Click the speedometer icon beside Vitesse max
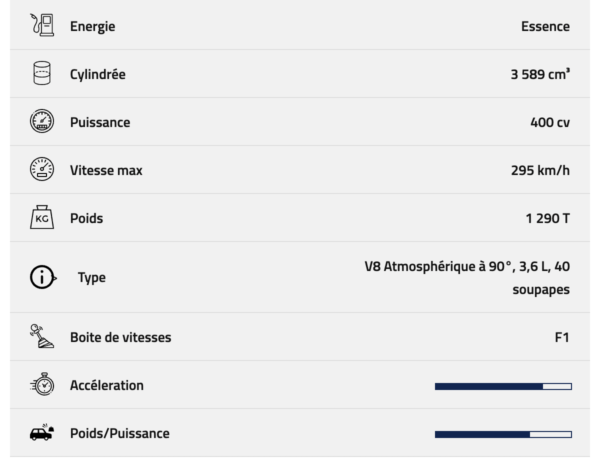The image size is (606, 459). [42, 169]
